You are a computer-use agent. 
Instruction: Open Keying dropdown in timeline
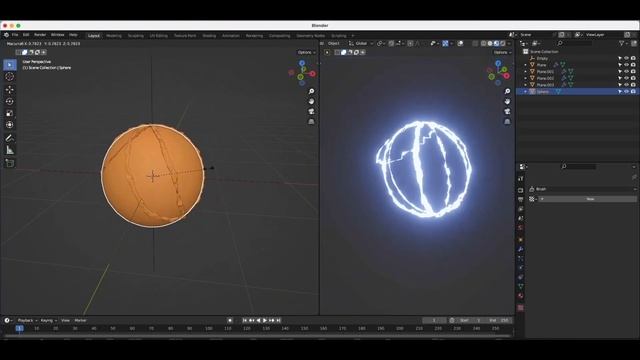49,320
